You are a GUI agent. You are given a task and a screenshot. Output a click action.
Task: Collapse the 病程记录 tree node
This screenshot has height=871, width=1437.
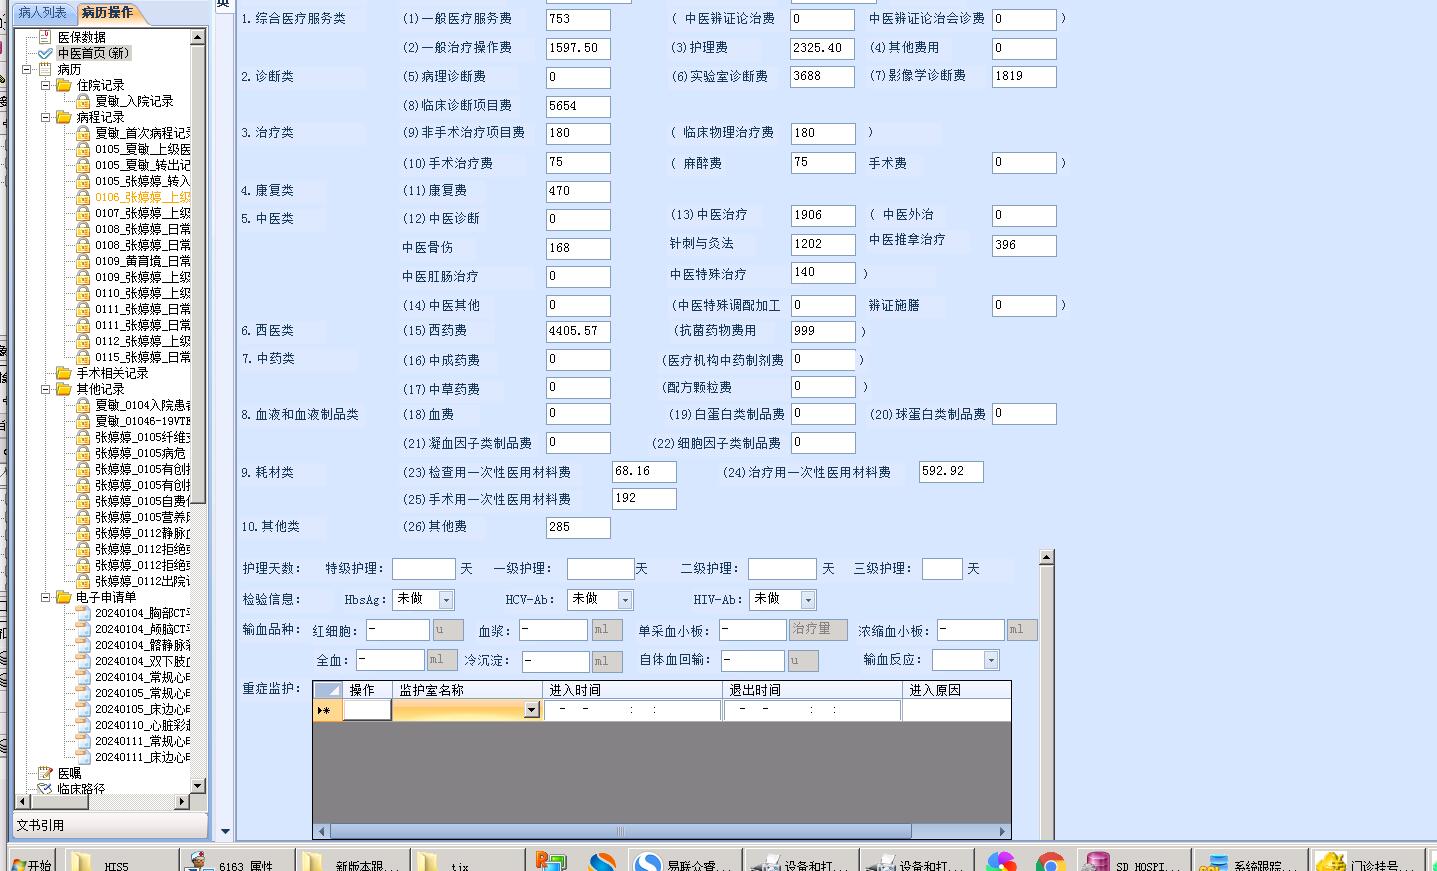point(45,117)
